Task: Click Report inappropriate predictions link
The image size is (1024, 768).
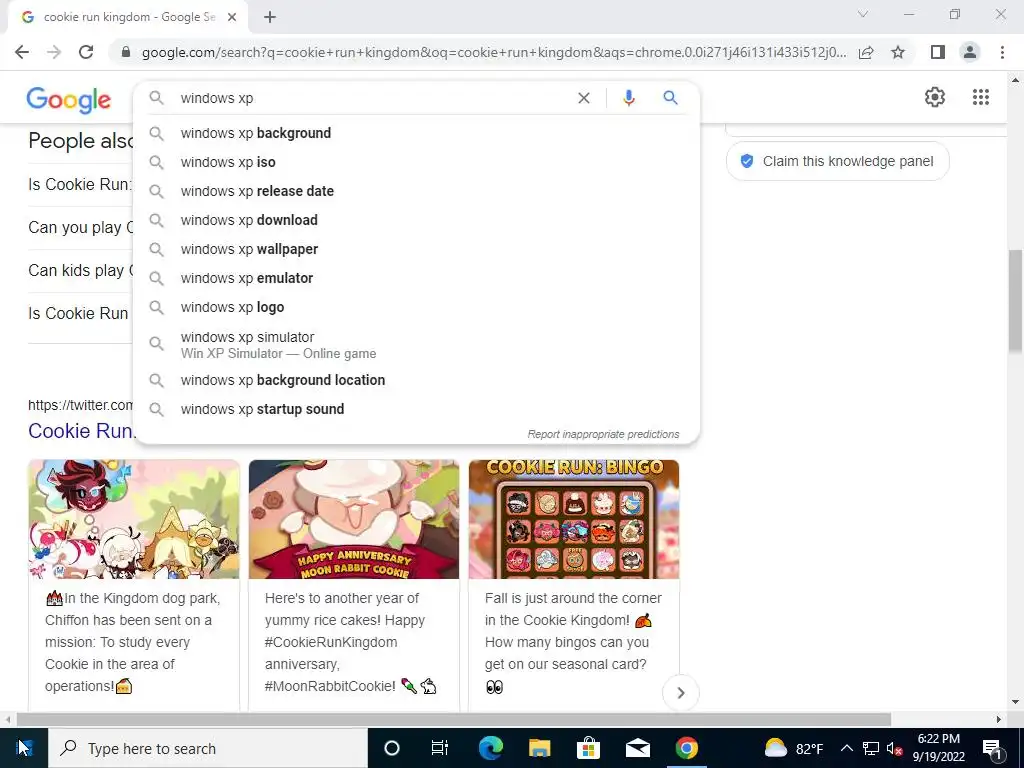Action: click(x=603, y=434)
